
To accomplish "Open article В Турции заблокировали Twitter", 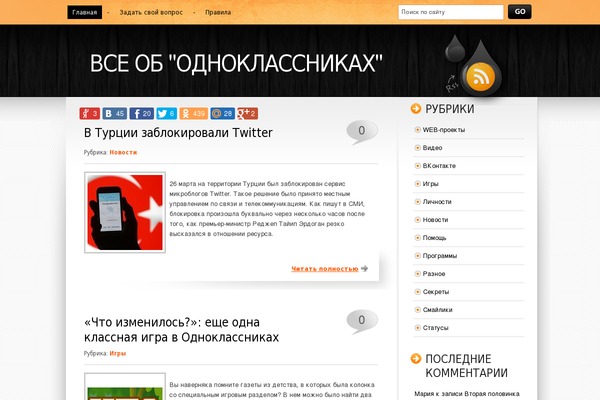I will (x=178, y=132).
